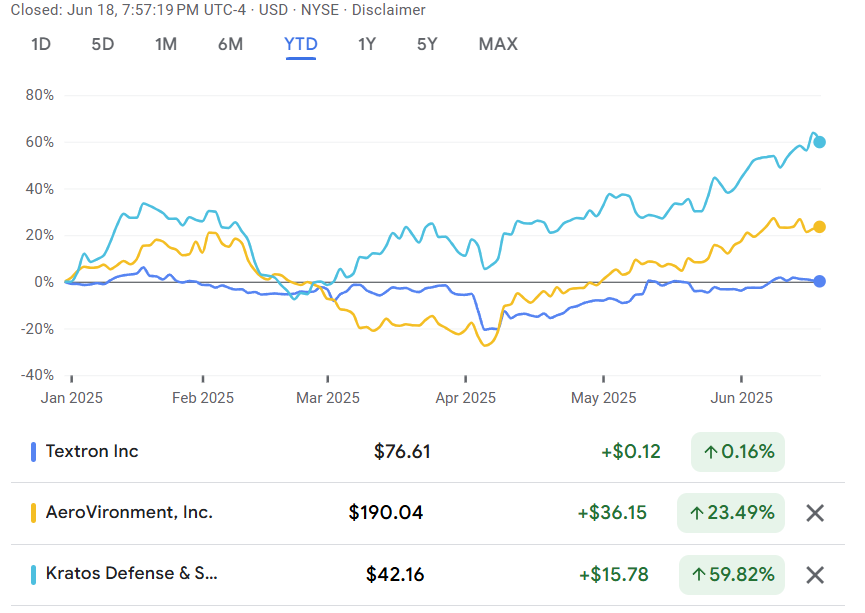The height and width of the screenshot is (613, 865).
Task: Remove AeroVironment from the comparison
Action: [815, 513]
